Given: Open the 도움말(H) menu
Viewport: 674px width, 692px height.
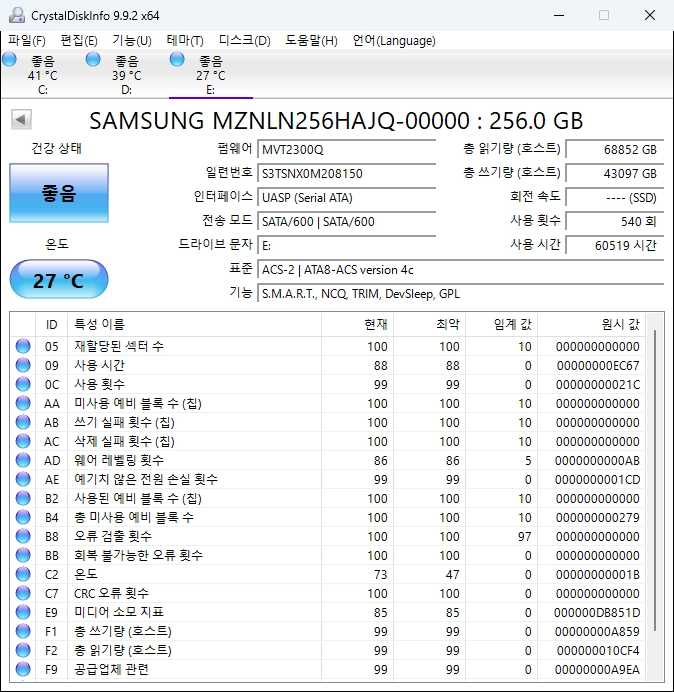Looking at the screenshot, I should click(x=311, y=41).
